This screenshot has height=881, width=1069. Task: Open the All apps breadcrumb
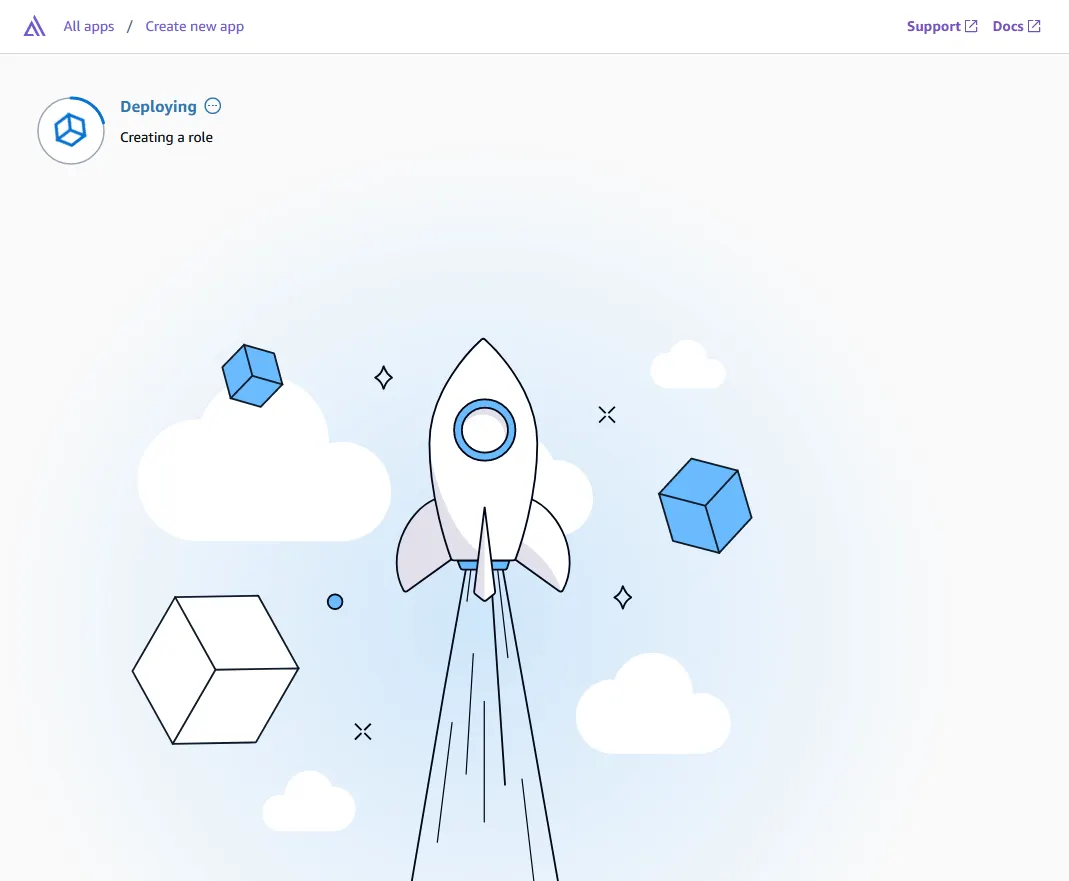click(x=89, y=27)
